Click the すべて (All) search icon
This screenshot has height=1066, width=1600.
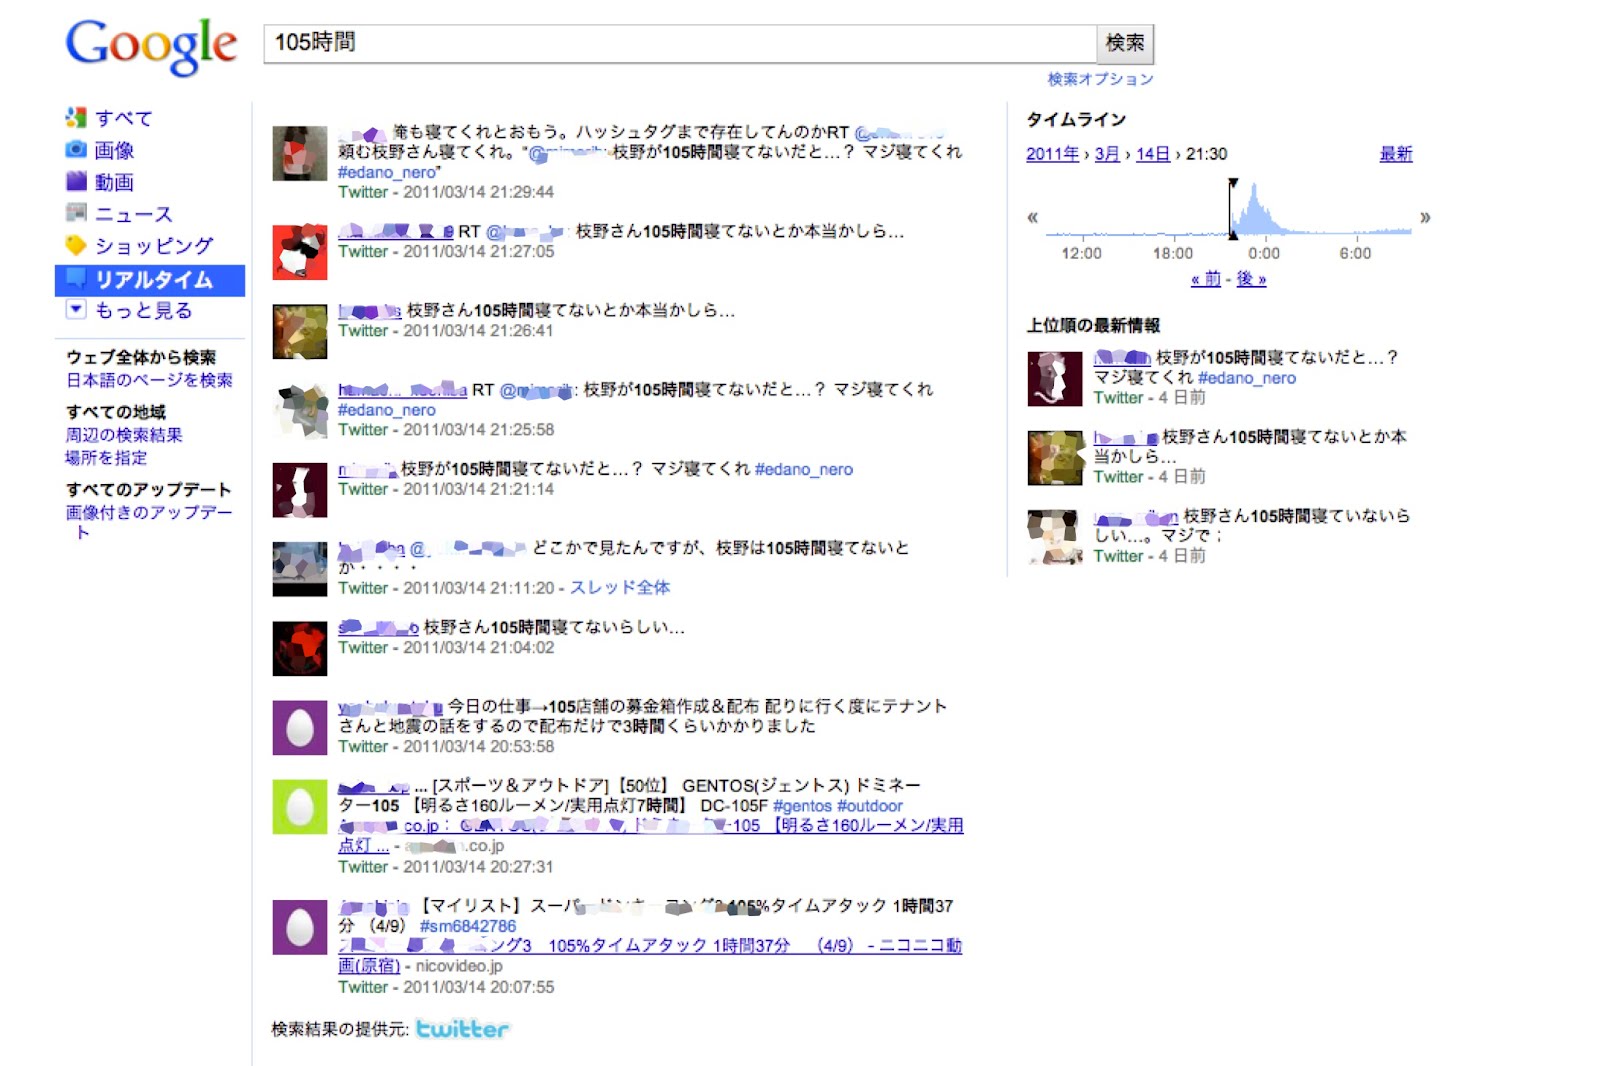[x=76, y=118]
